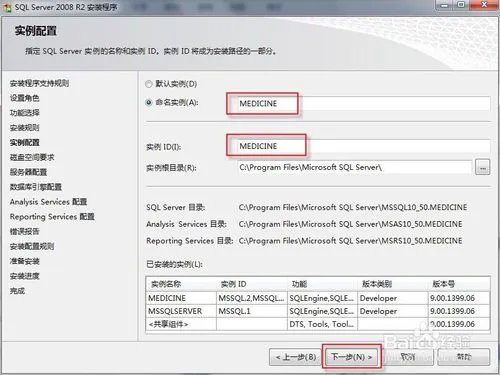The image size is (500, 375).
Task: Click the 功能 column header
Action: point(322,284)
